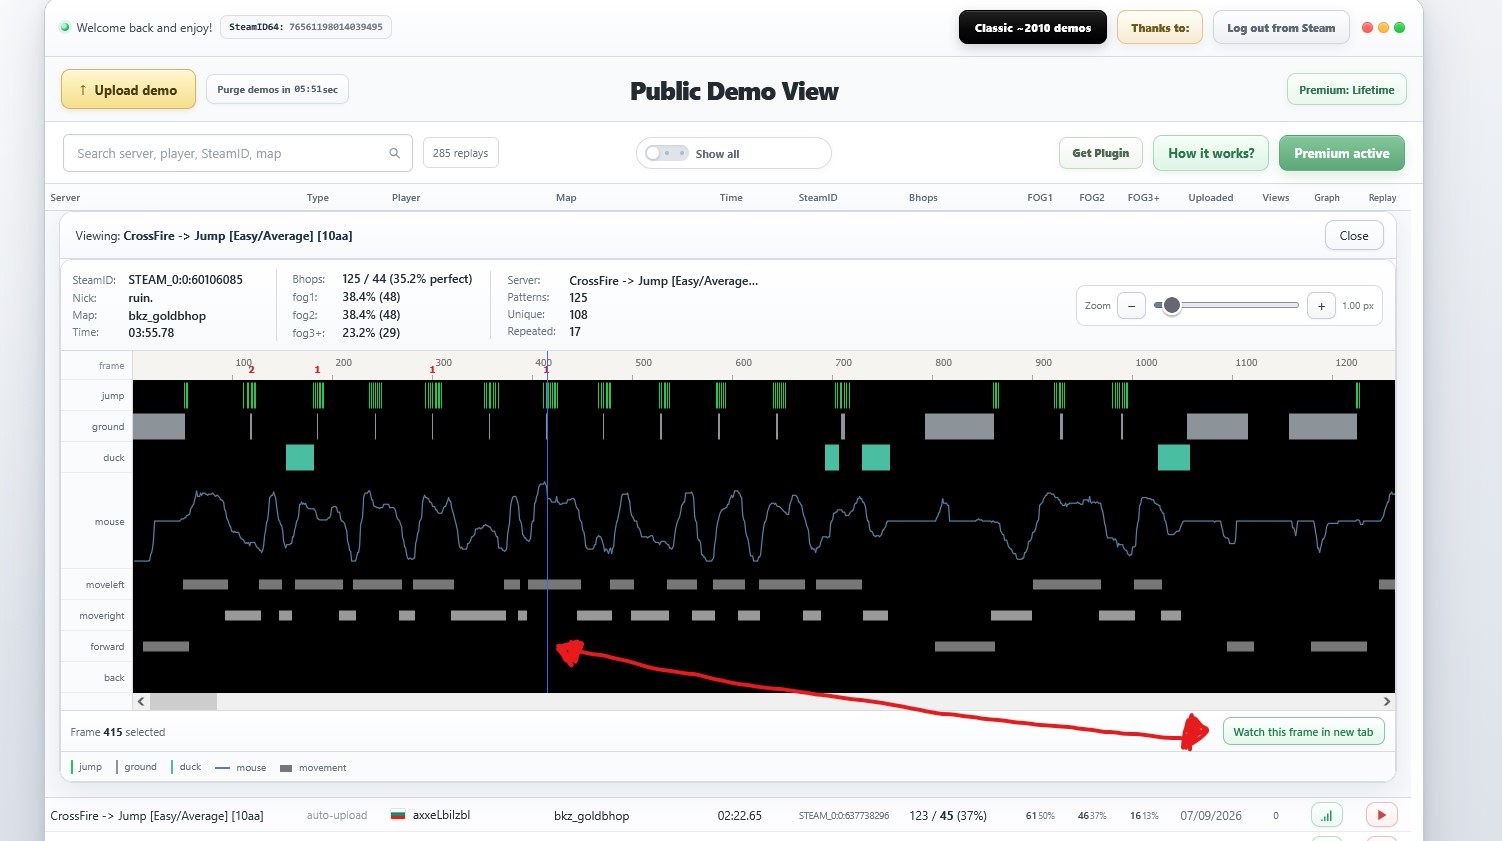
Task: Decrease zoom with minus button
Action: click(1131, 306)
